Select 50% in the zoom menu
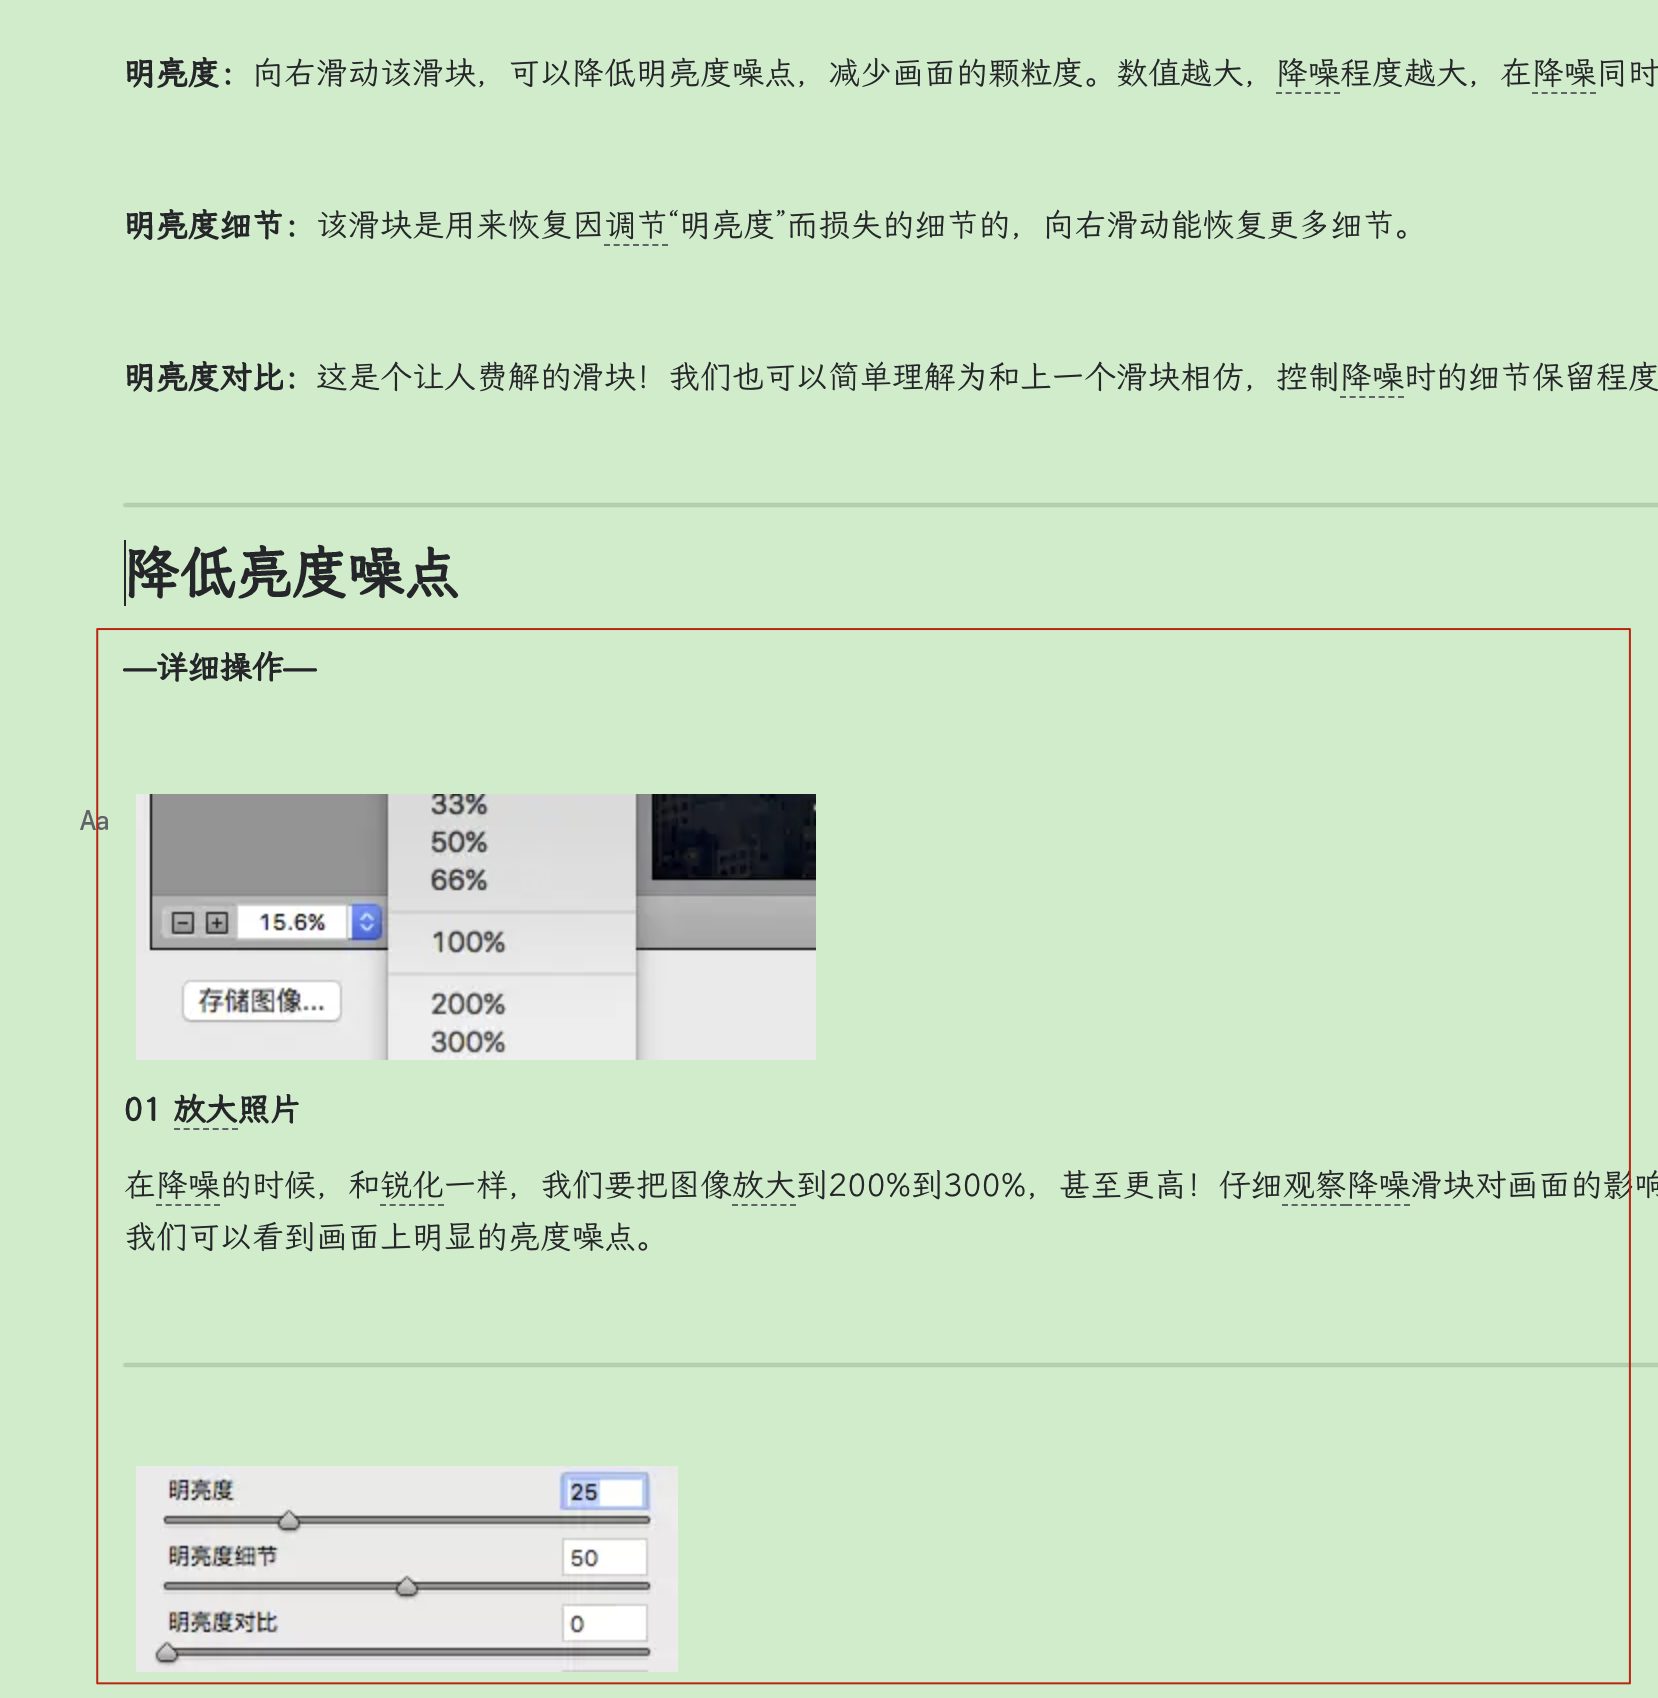The image size is (1658, 1698). (459, 842)
